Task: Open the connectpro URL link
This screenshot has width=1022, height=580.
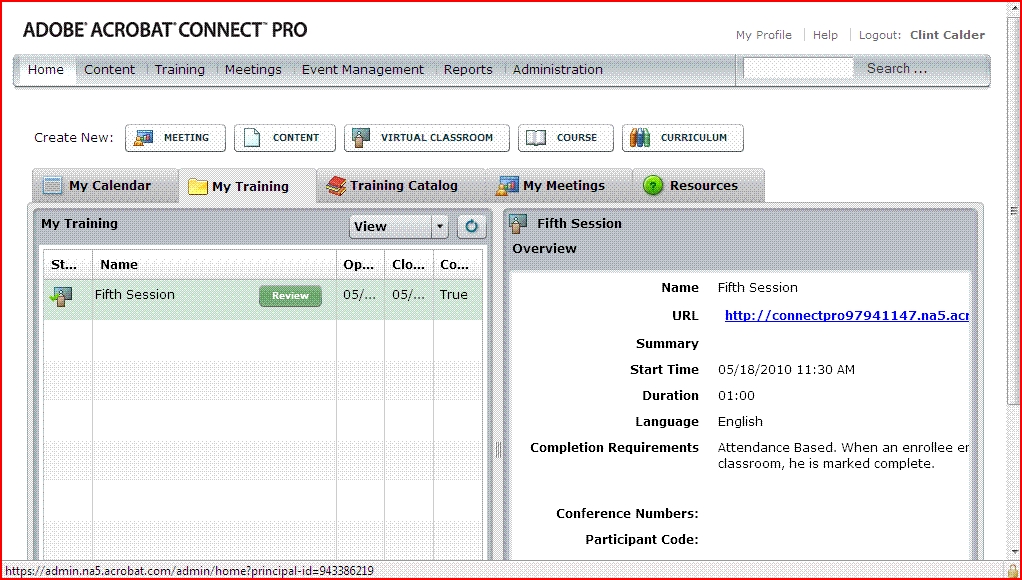Action: [847, 316]
